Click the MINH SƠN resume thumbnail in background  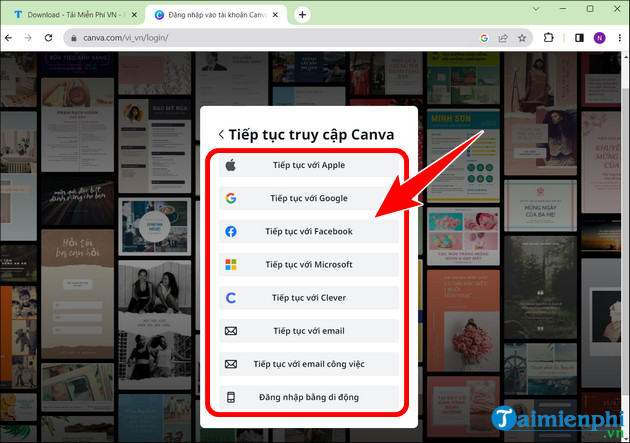coord(463,156)
